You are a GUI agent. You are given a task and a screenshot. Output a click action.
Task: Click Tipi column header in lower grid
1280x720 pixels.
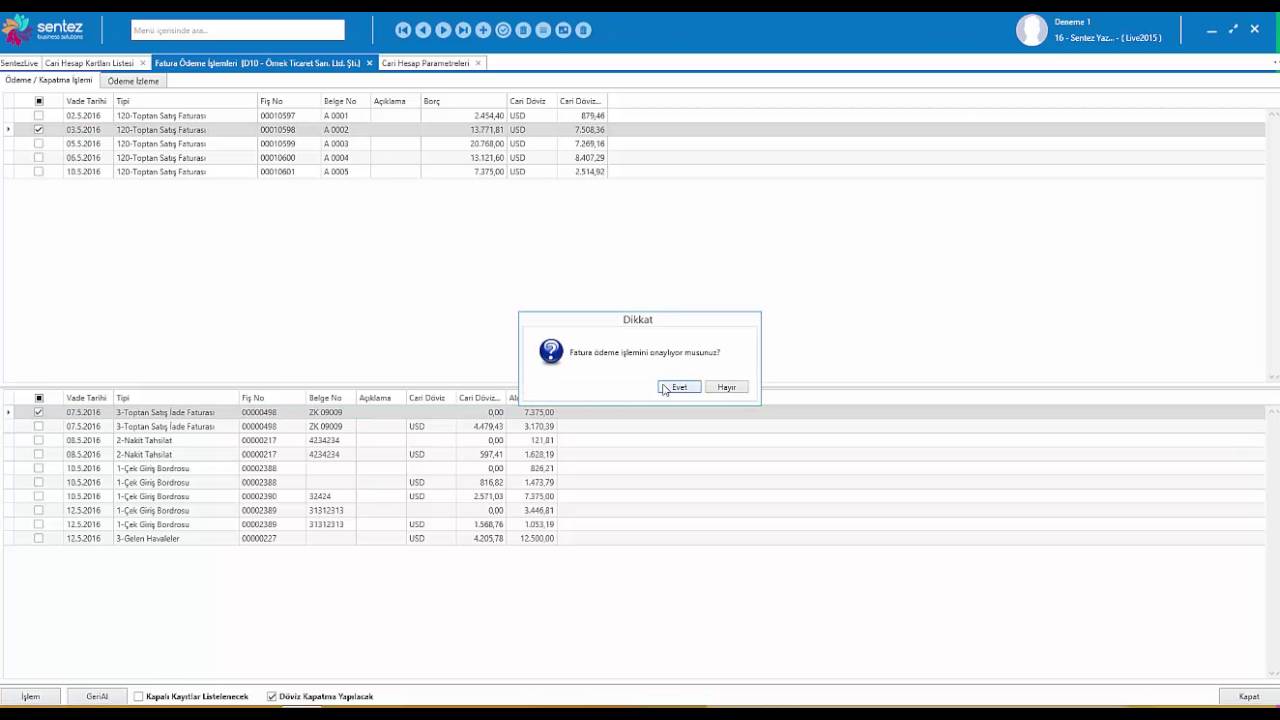pyautogui.click(x=175, y=398)
